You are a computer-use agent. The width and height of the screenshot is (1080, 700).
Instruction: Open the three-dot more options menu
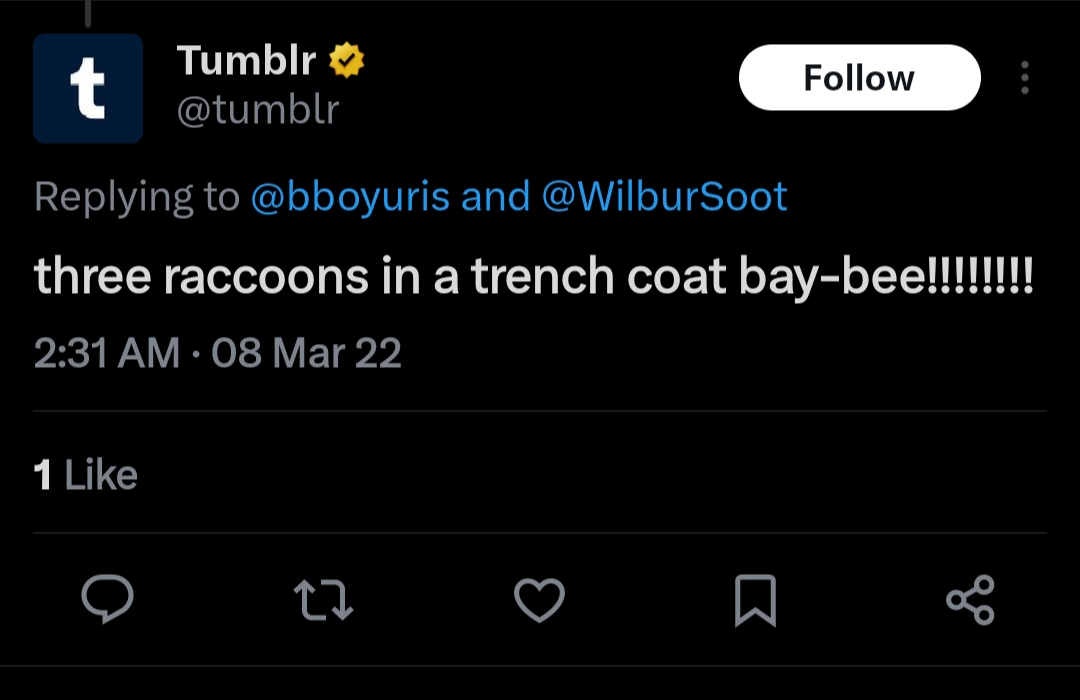click(1024, 78)
